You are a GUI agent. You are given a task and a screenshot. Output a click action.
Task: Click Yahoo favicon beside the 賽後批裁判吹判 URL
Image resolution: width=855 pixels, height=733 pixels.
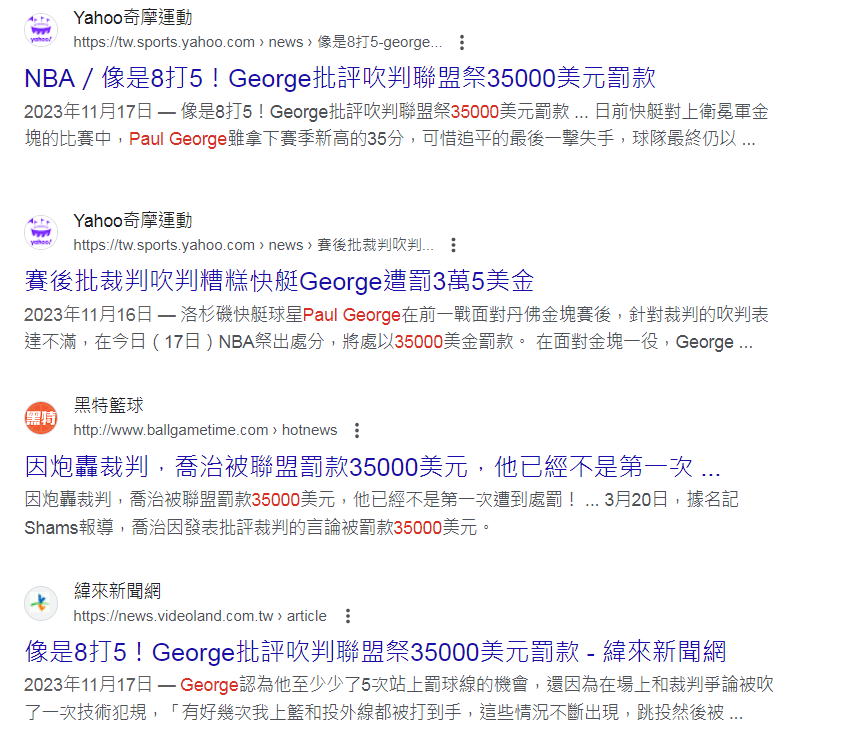pos(41,233)
